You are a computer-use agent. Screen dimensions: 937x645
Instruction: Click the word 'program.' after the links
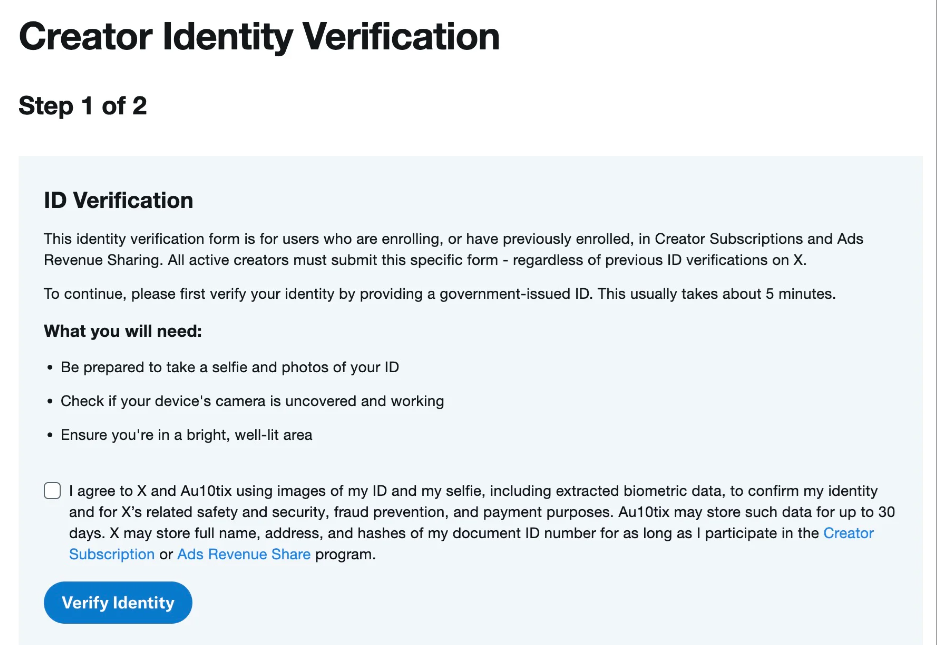click(x=345, y=554)
